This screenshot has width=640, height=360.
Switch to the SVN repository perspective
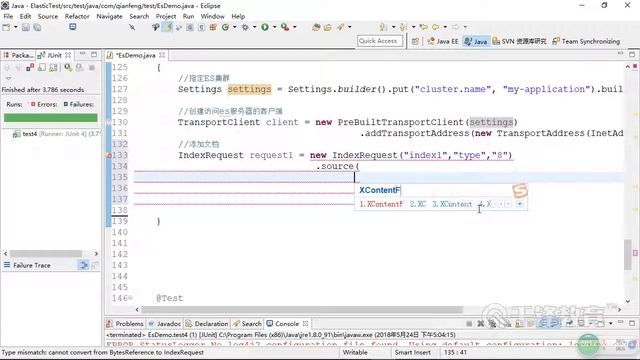point(519,41)
